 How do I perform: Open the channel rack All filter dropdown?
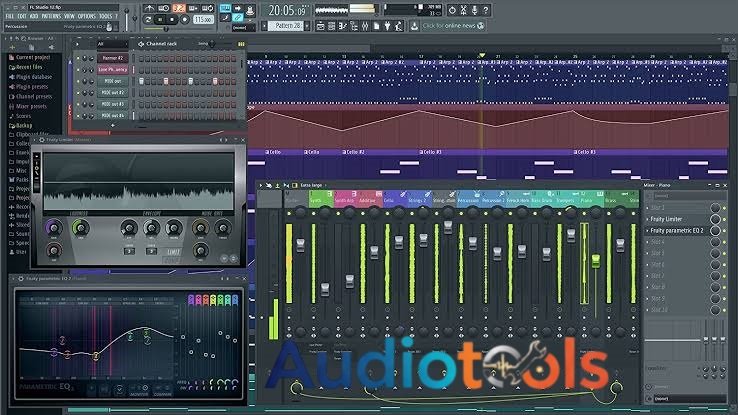[x=112, y=44]
